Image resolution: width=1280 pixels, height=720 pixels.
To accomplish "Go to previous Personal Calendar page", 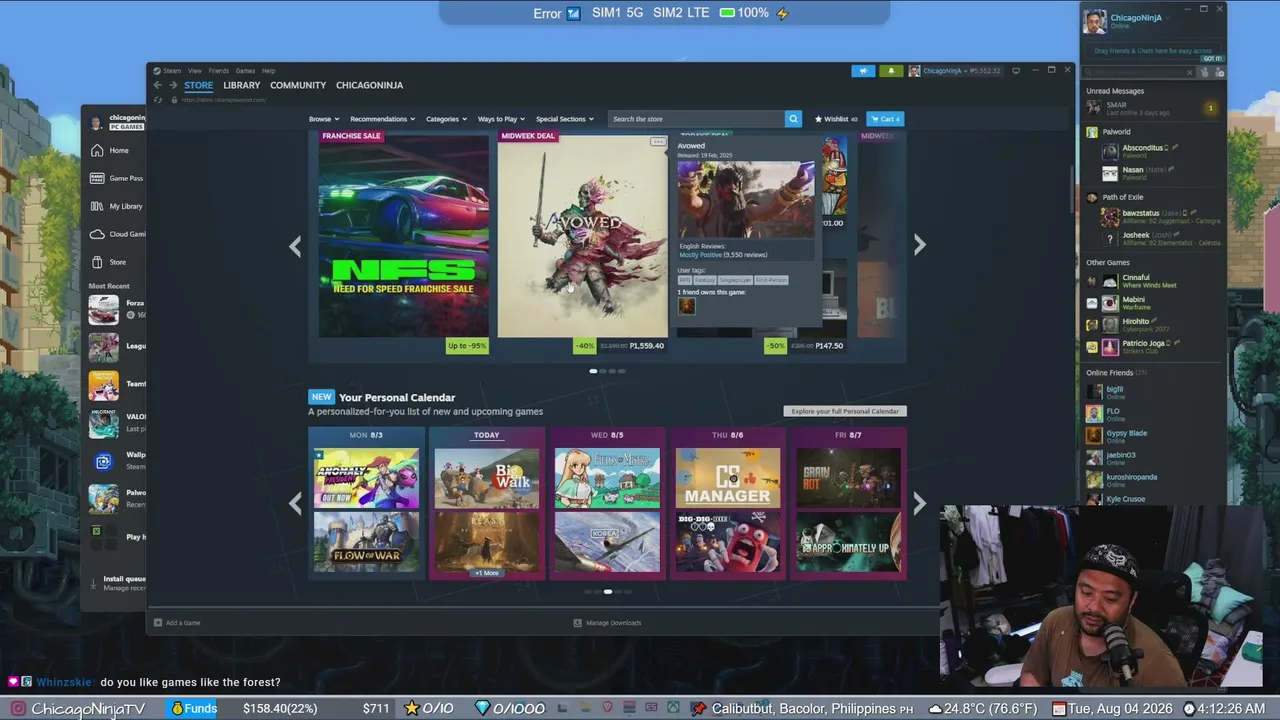I will pyautogui.click(x=295, y=503).
